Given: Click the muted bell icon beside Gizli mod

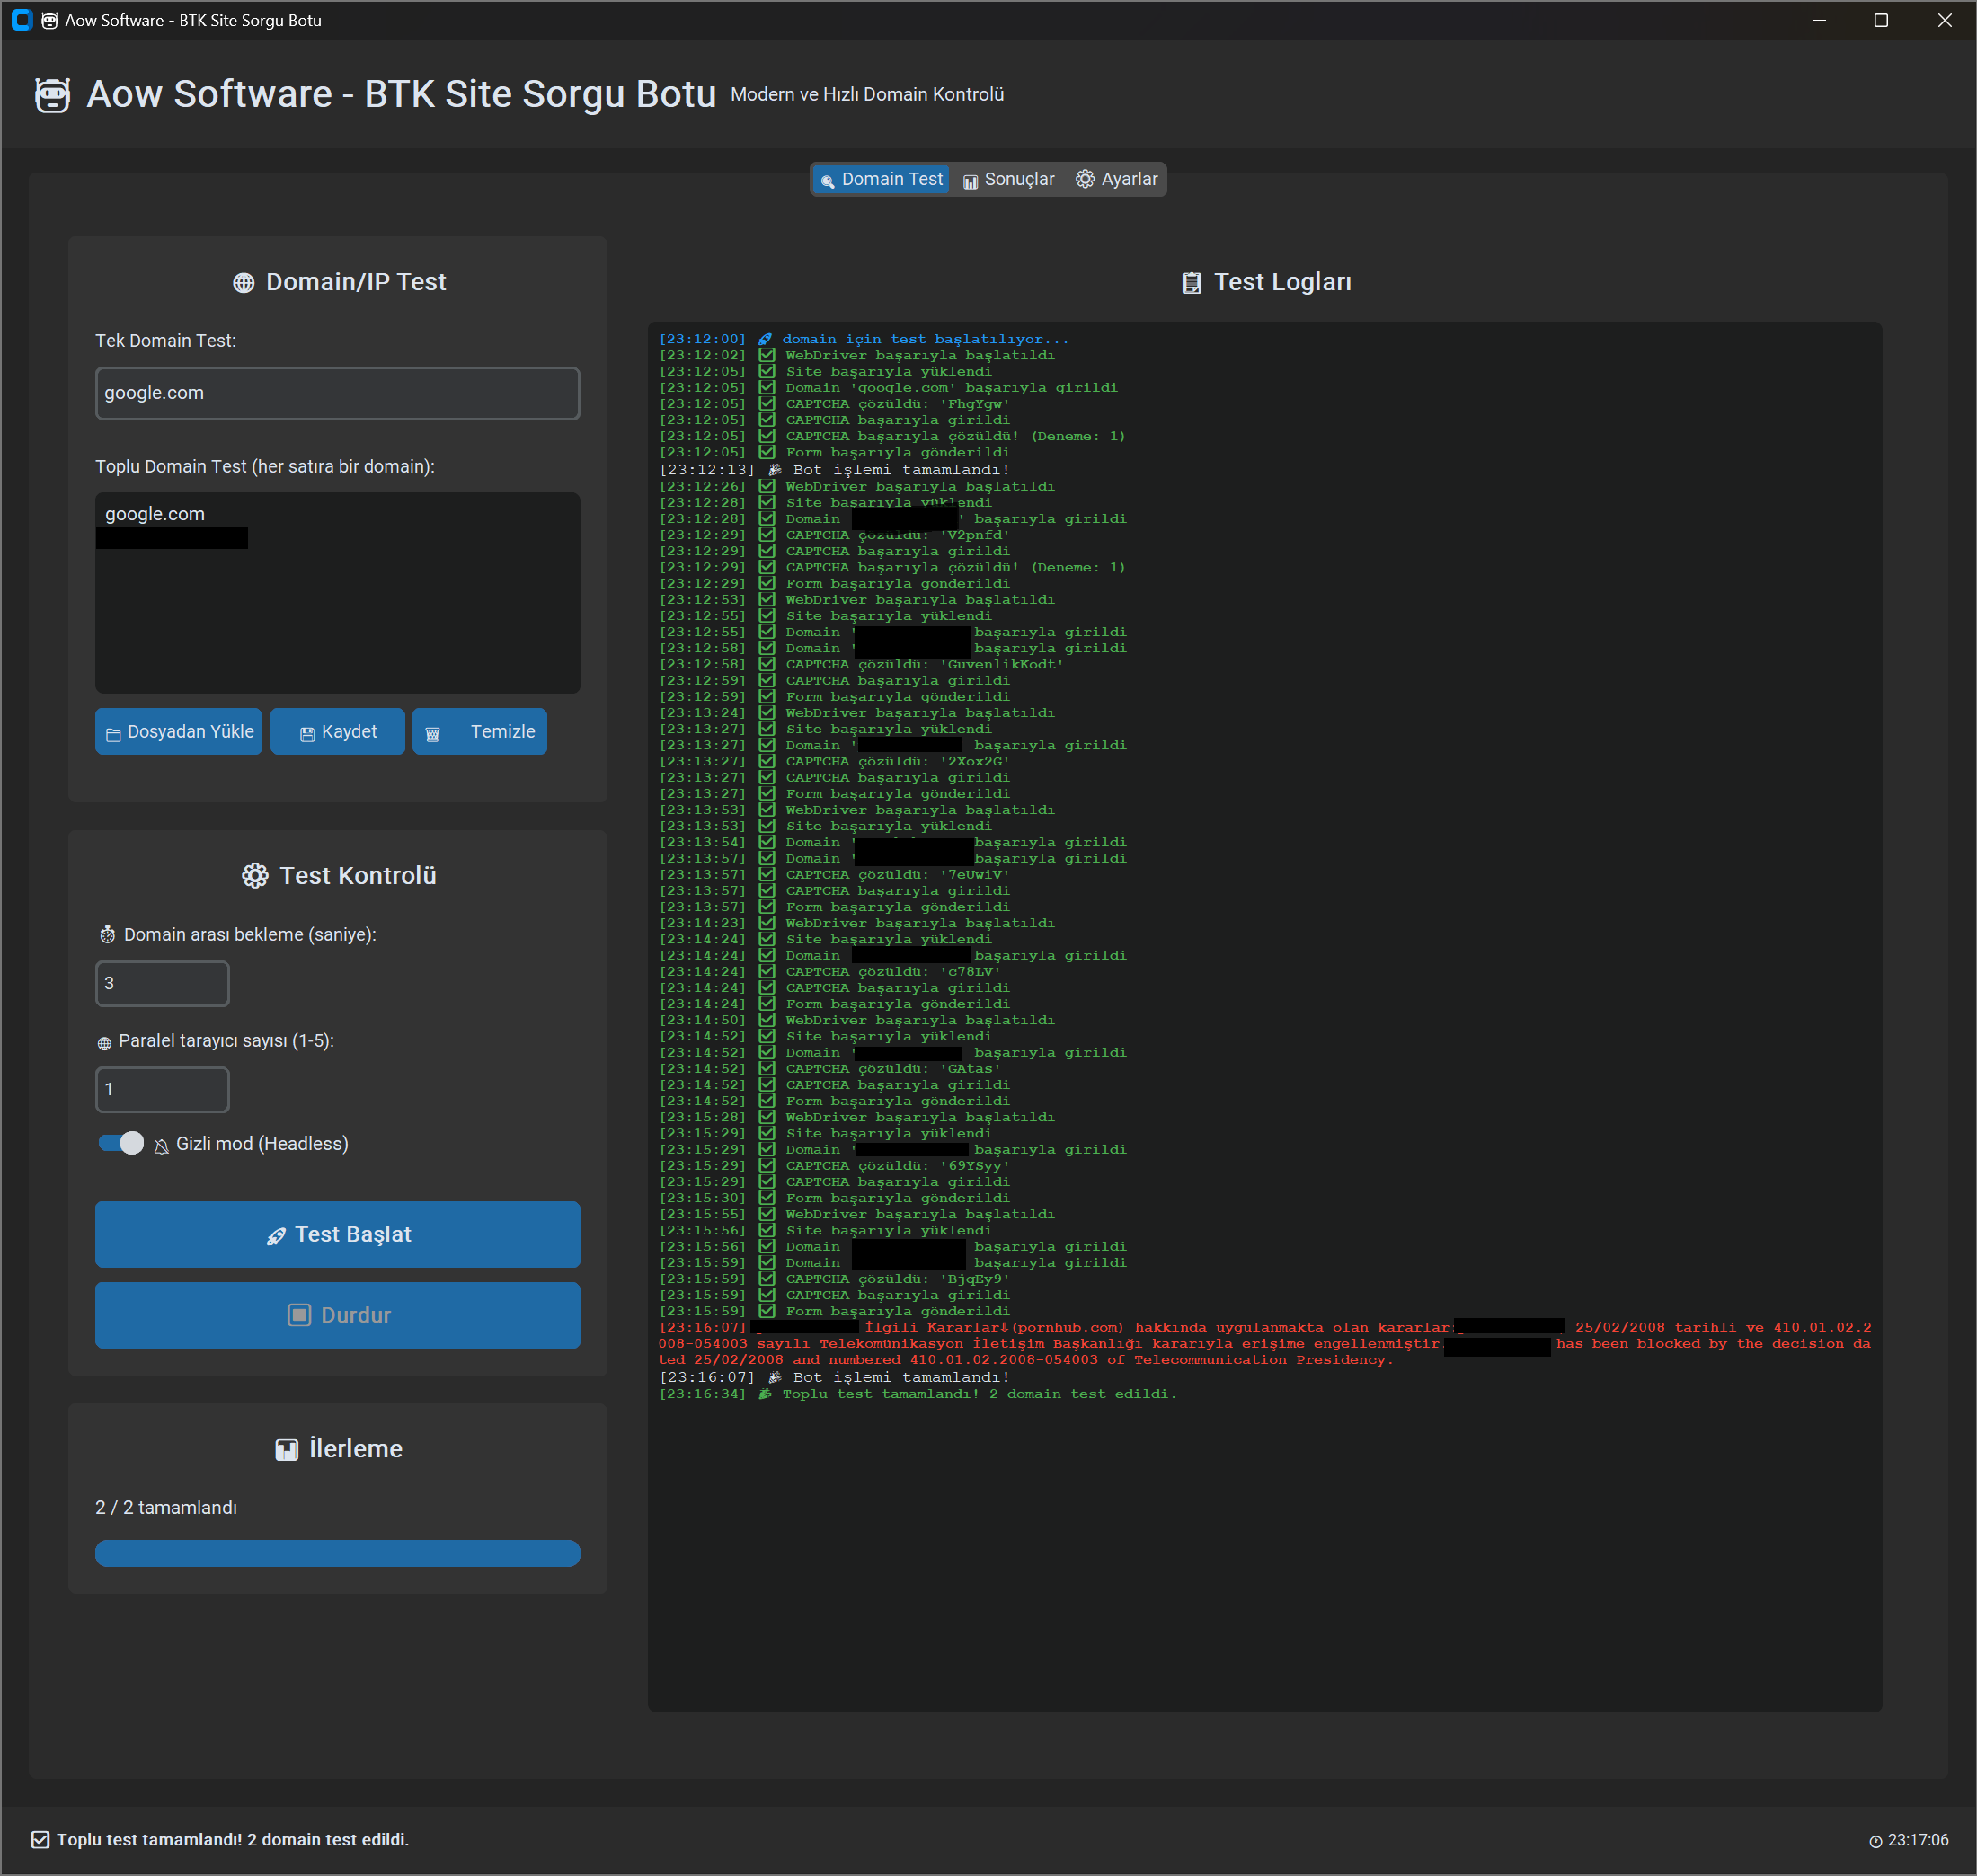Looking at the screenshot, I should pos(161,1146).
